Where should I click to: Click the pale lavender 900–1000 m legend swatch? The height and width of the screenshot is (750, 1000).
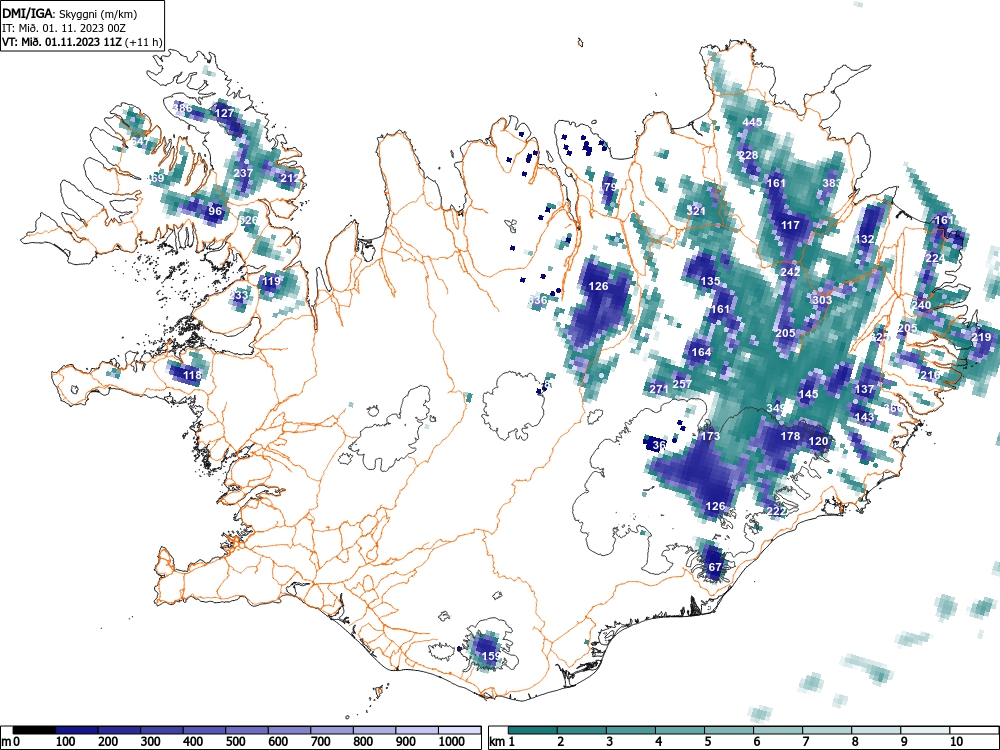417,730
